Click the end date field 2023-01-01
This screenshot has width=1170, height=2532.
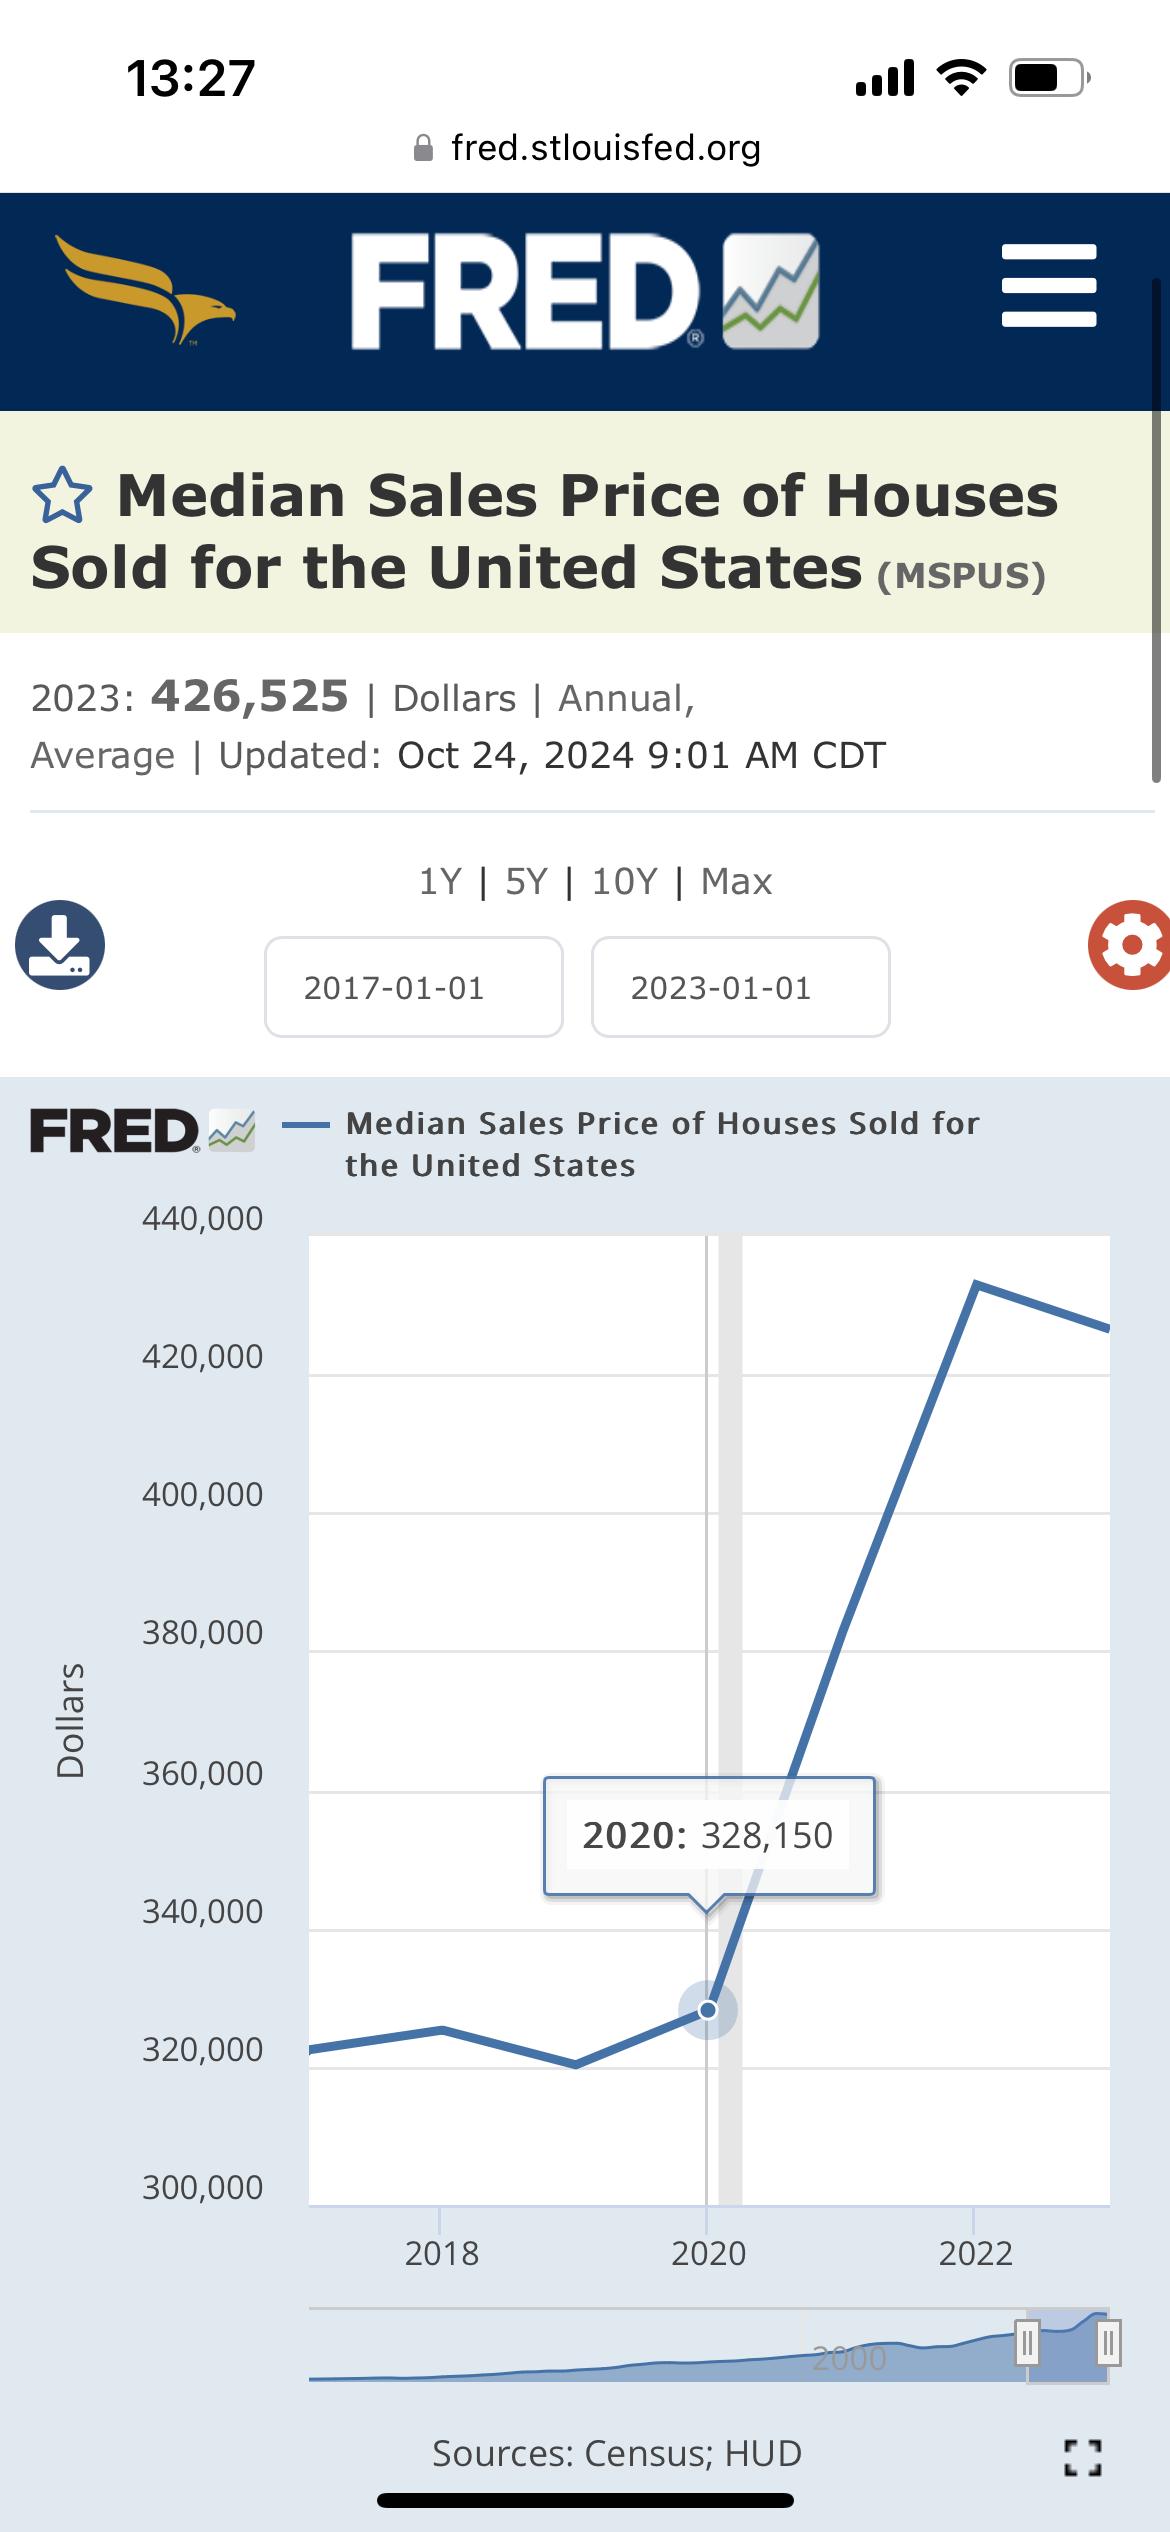pos(740,988)
